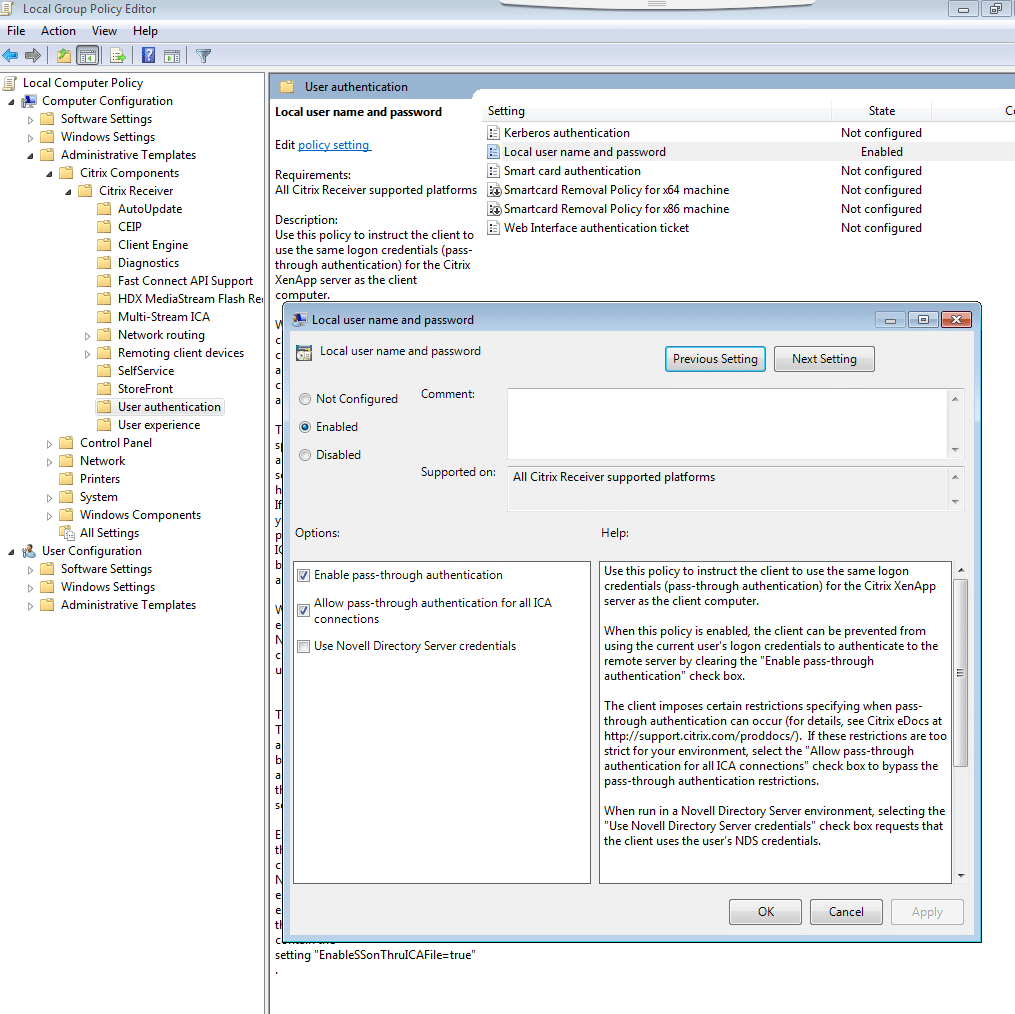
Task: Click the Filter funnel toolbar icon
Action: [x=203, y=56]
